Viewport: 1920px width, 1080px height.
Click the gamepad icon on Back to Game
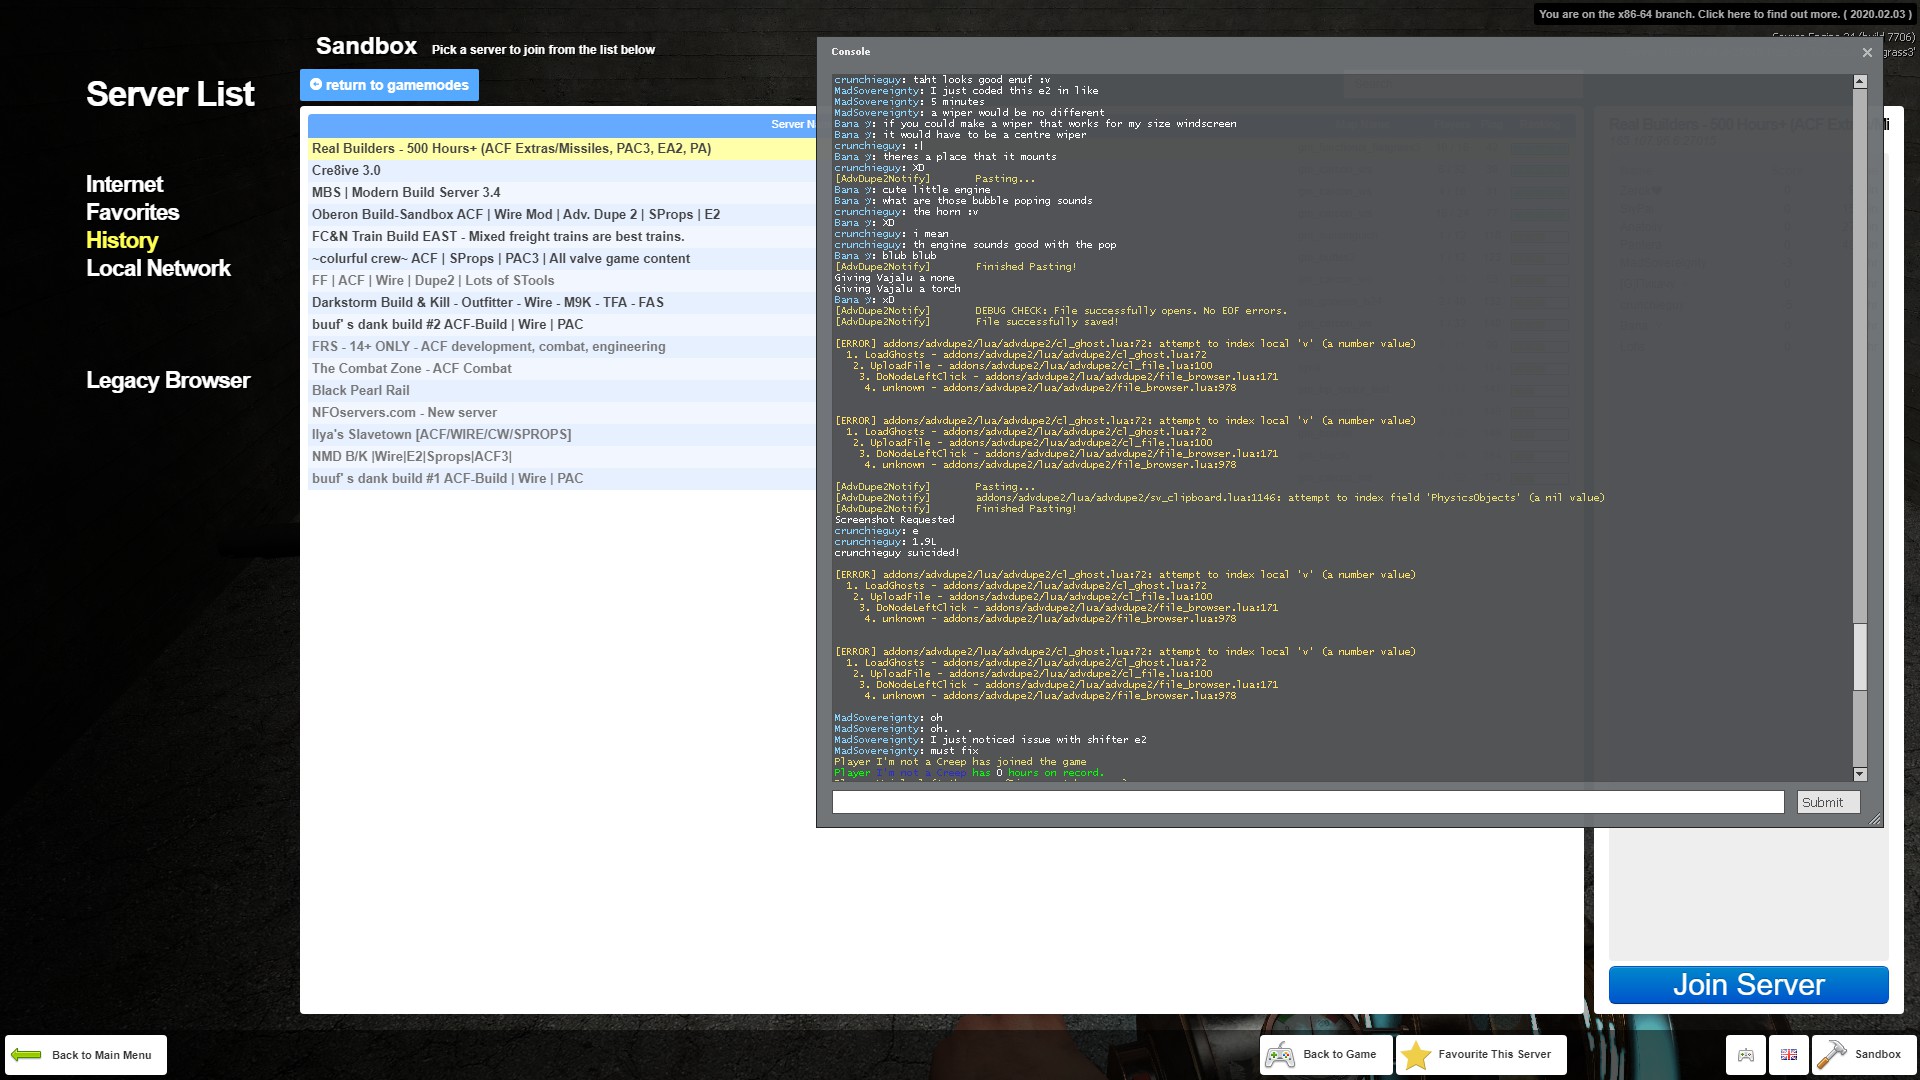pos(1281,1054)
